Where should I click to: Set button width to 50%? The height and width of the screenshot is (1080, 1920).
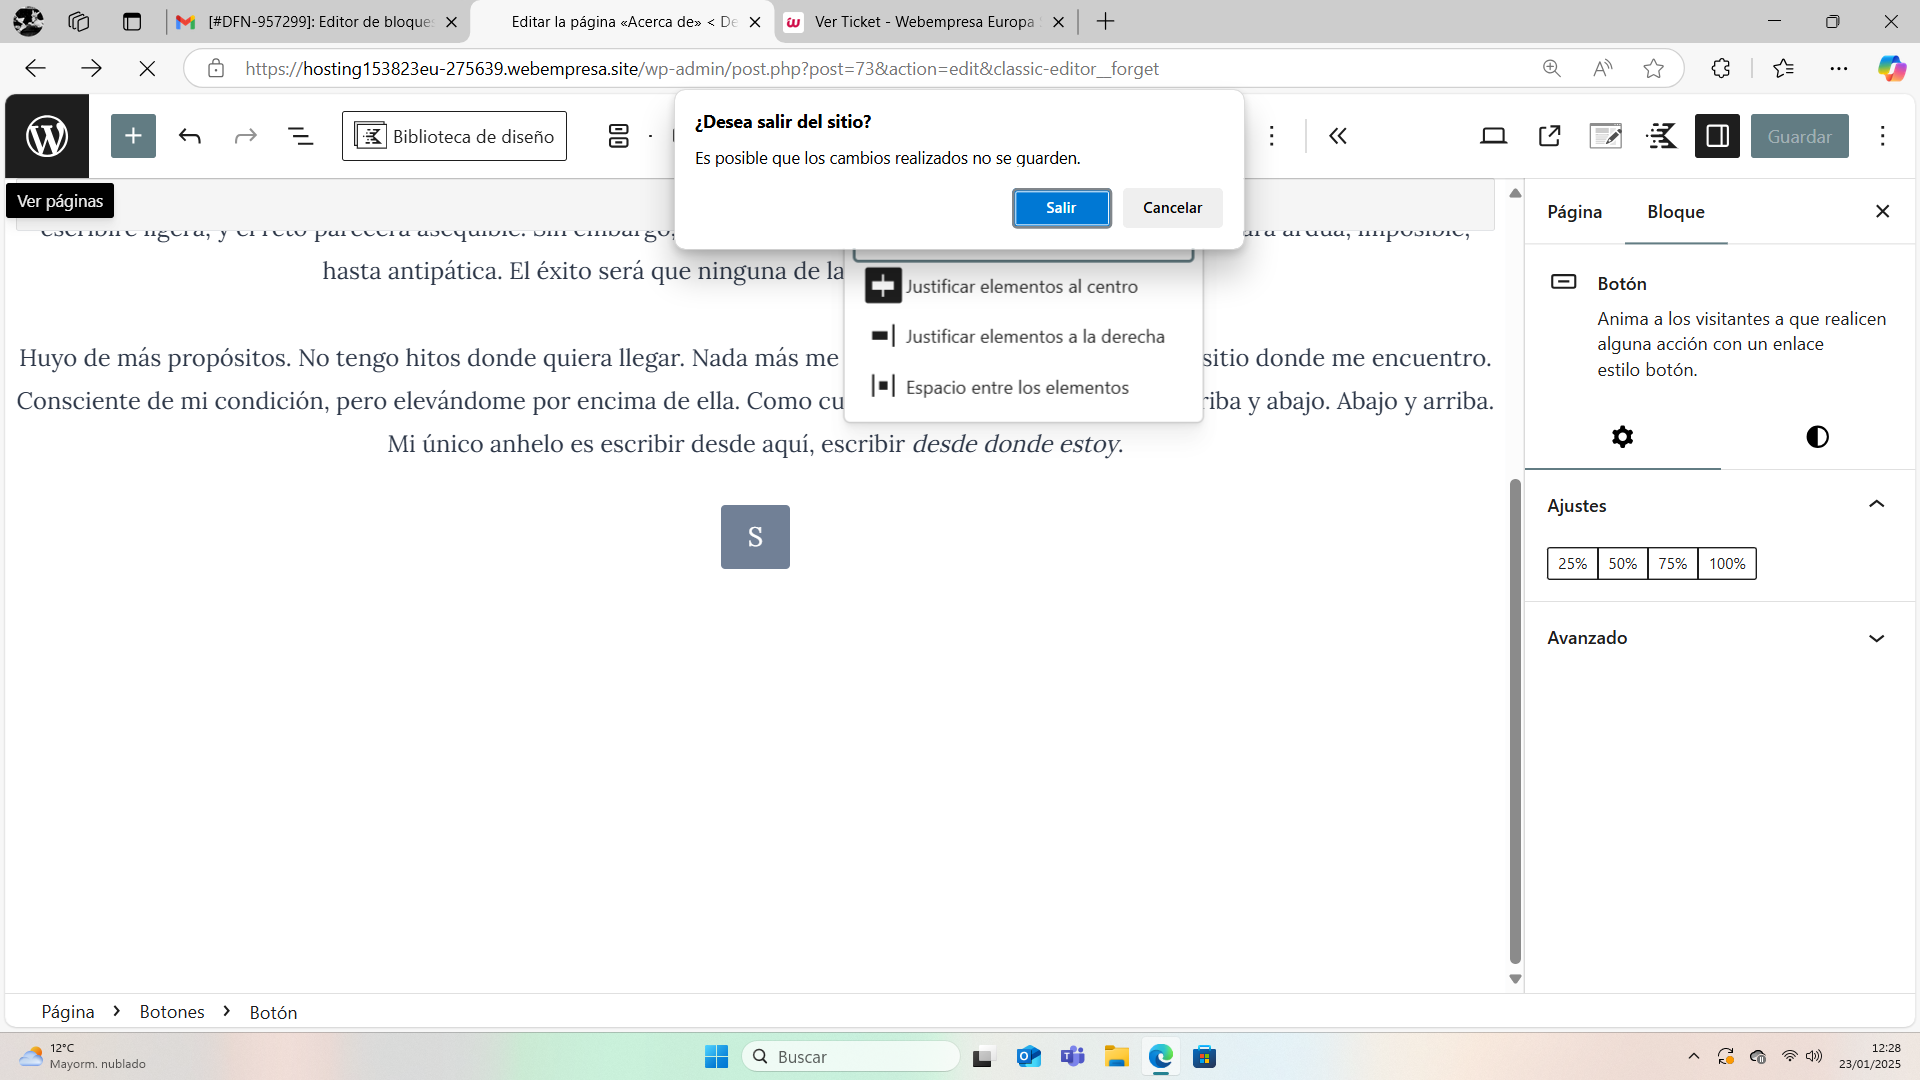[1622, 564]
